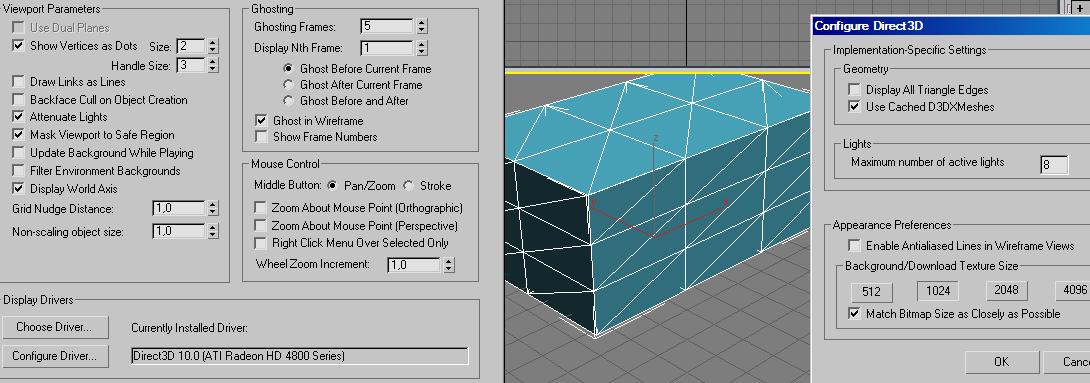
Task: Uncheck Ghost in Wireframe
Action: pos(261,120)
